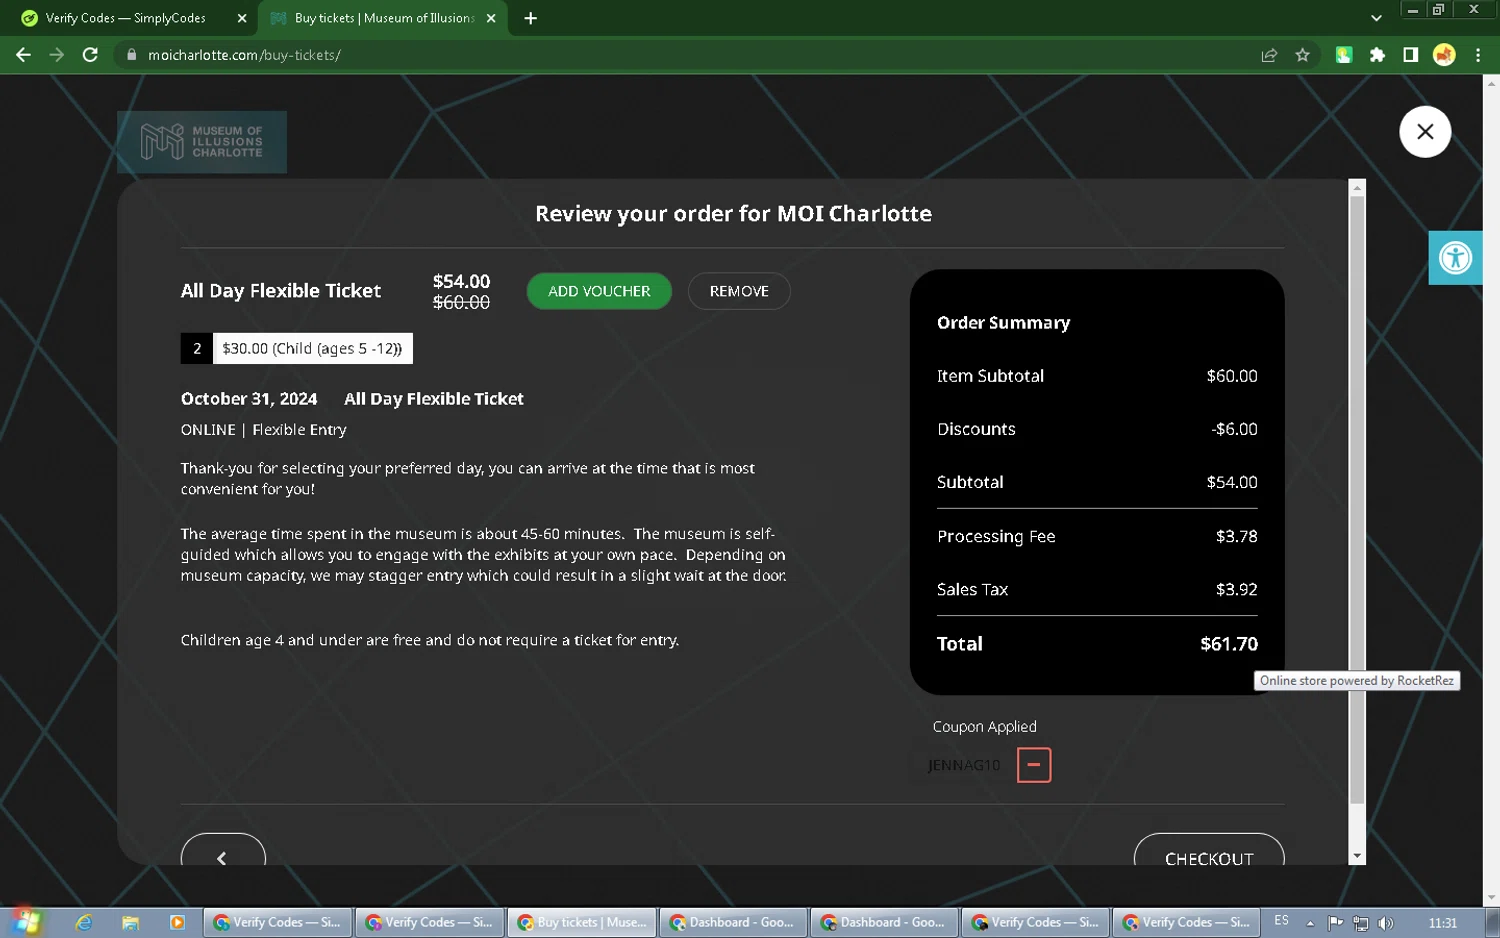
Task: Select Buy tickets Museum of Illusions tab
Action: 383,18
